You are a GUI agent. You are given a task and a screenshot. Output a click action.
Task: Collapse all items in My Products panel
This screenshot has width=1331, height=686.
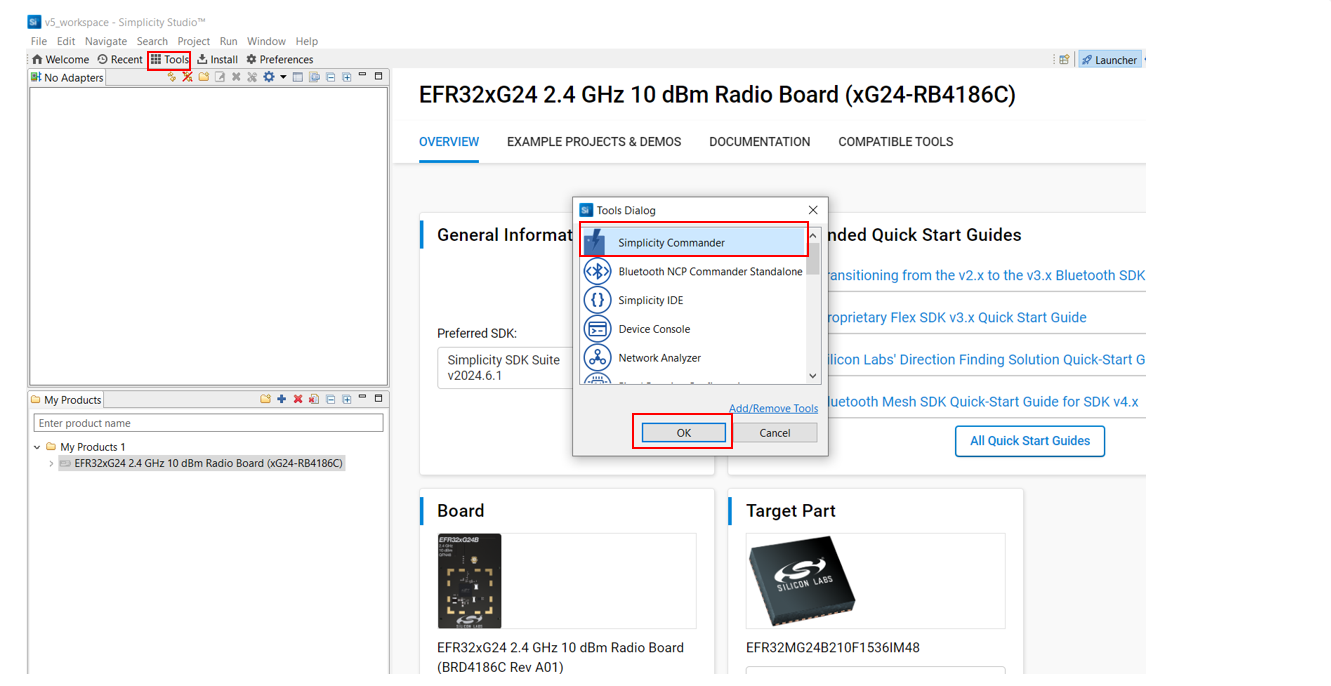point(331,398)
